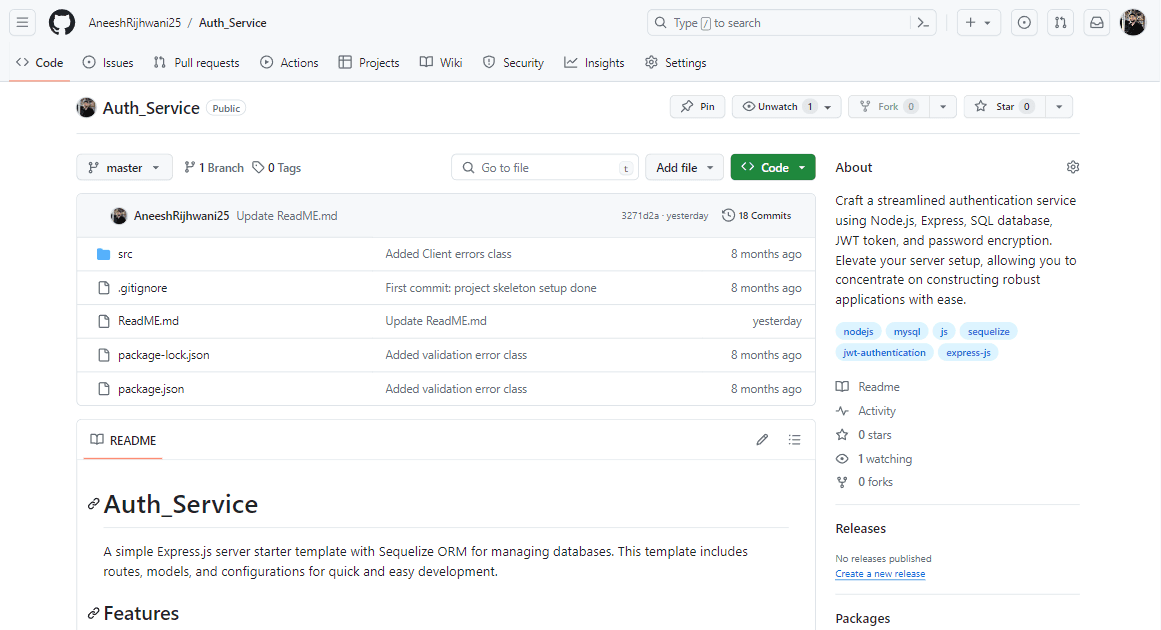Pin the repository with the Pin button
The width and height of the screenshot is (1161, 630).
(x=697, y=107)
